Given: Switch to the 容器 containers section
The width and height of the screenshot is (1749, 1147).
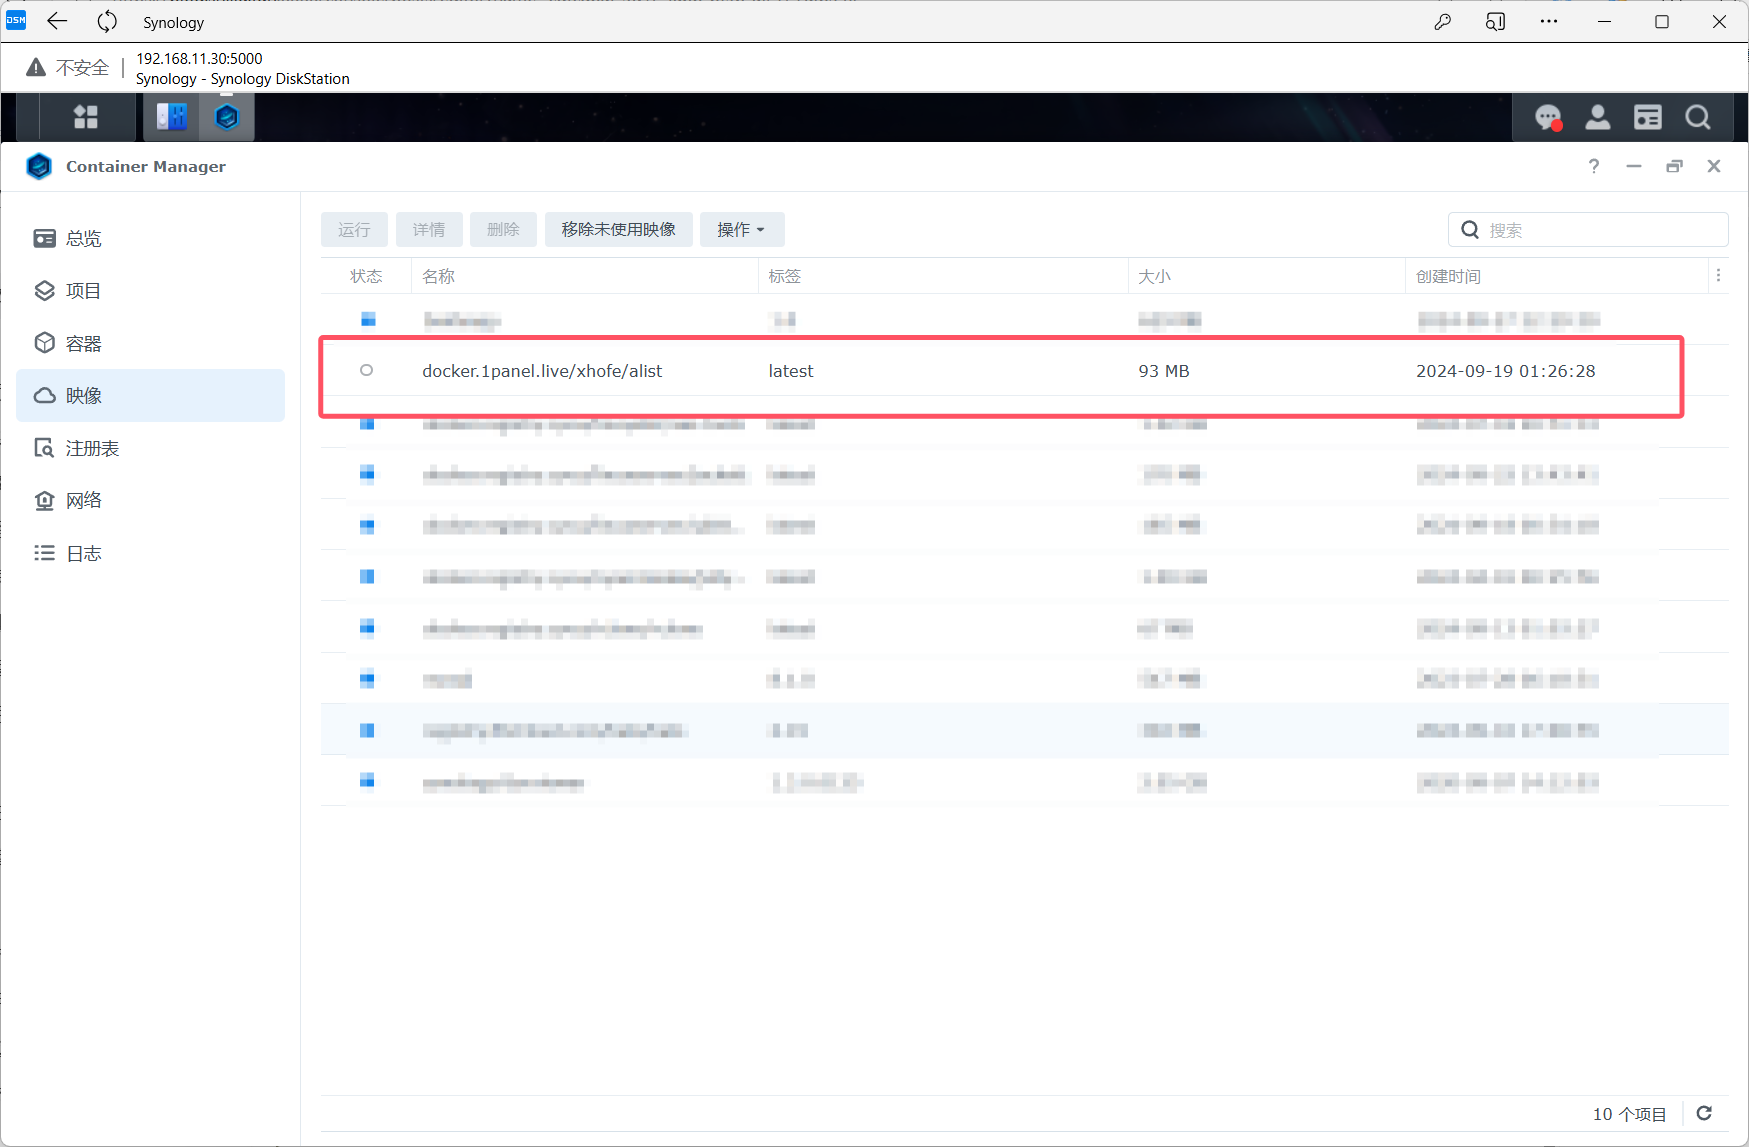Looking at the screenshot, I should click(84, 344).
